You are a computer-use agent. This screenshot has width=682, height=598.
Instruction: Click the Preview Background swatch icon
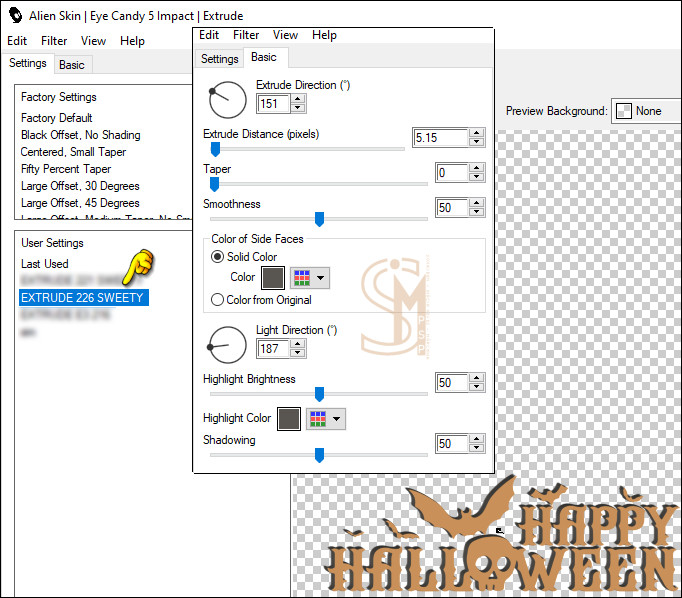point(623,111)
